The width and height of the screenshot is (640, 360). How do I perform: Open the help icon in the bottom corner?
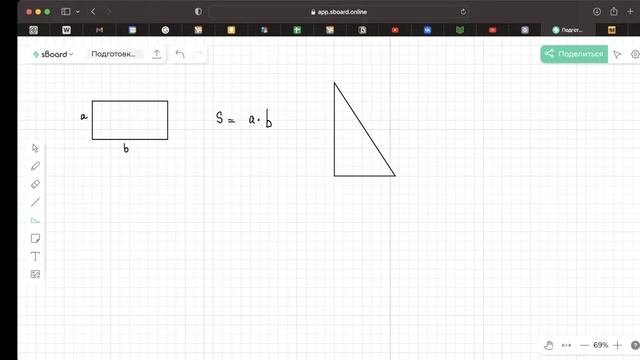(x=635, y=345)
